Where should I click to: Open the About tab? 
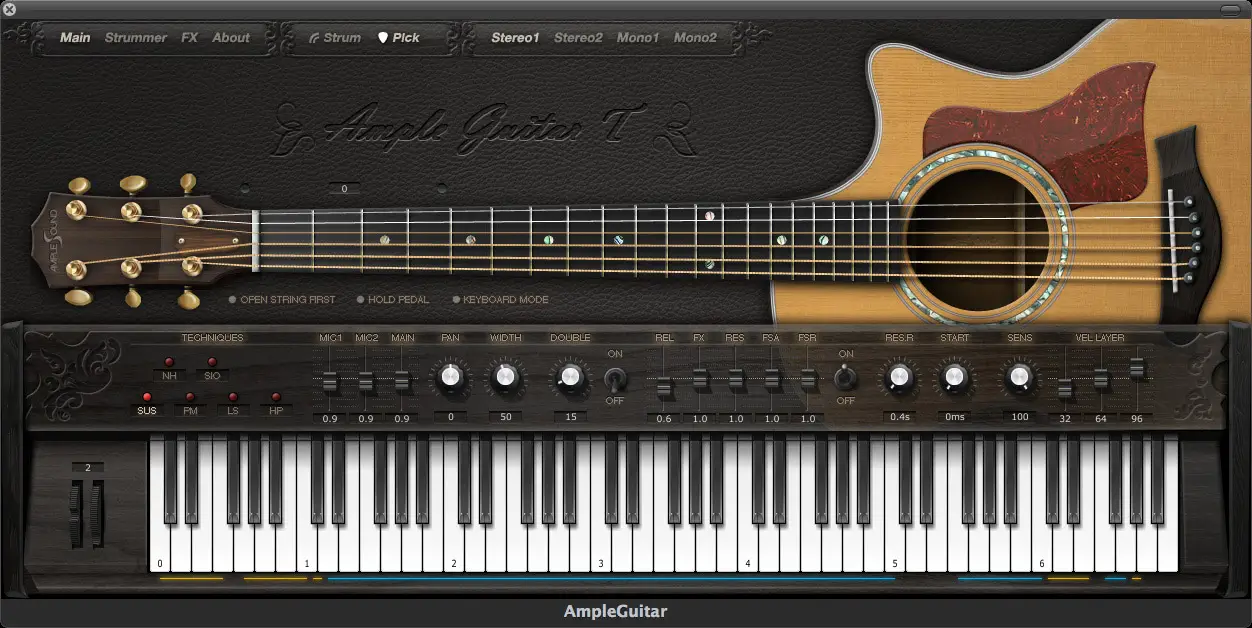231,38
